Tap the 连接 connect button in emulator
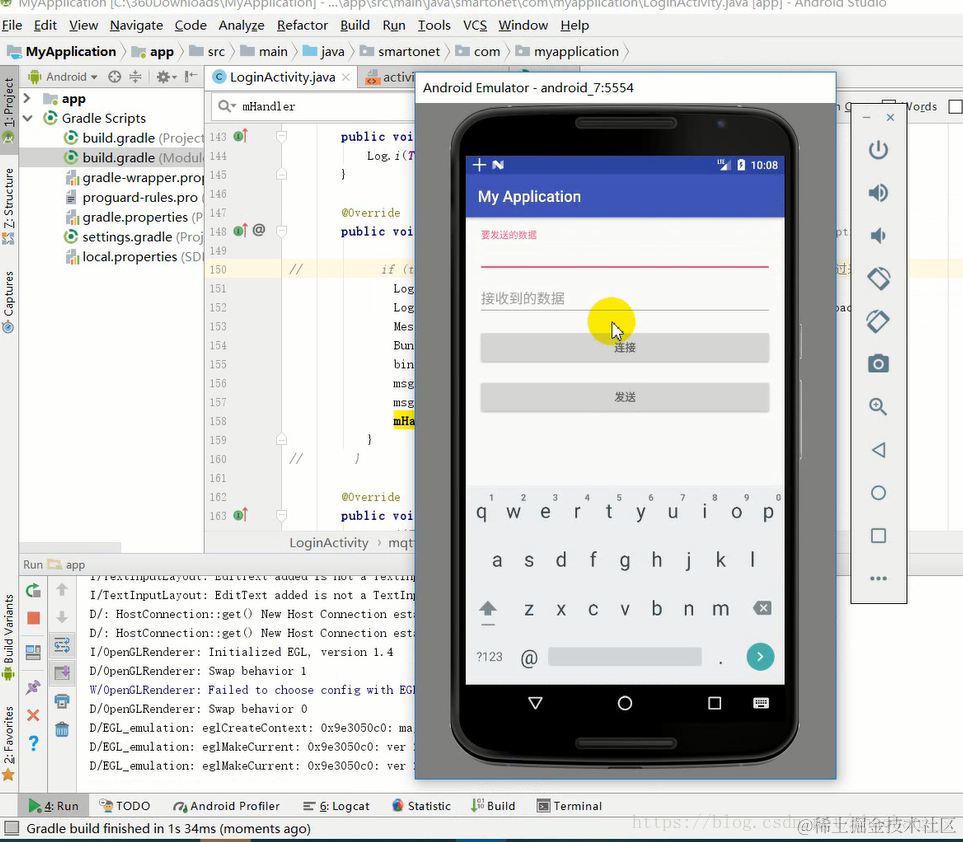 (625, 348)
